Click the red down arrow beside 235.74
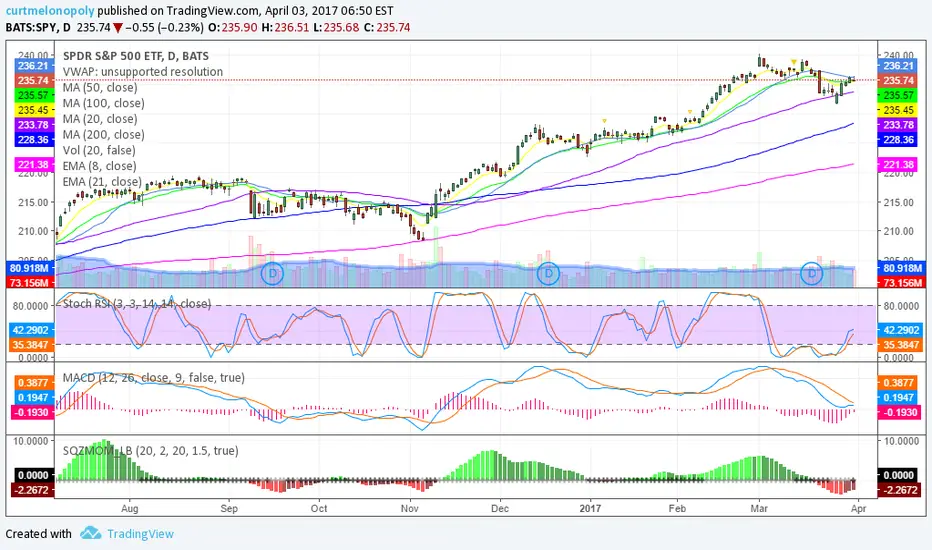 point(118,27)
